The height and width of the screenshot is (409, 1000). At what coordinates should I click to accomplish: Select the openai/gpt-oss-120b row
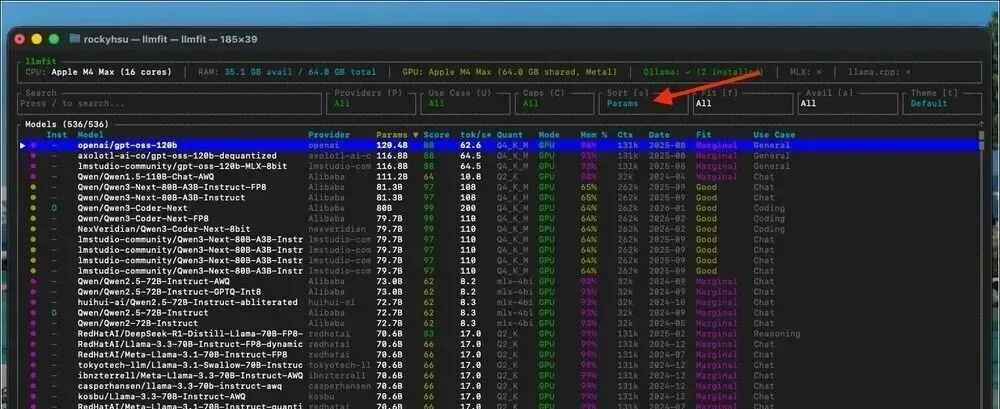498,145
